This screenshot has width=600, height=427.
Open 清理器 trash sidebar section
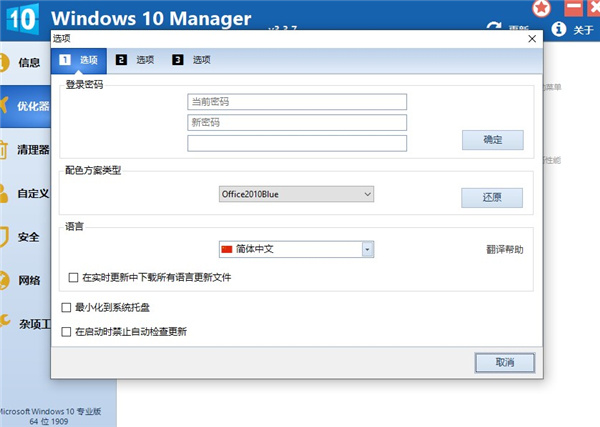point(25,150)
